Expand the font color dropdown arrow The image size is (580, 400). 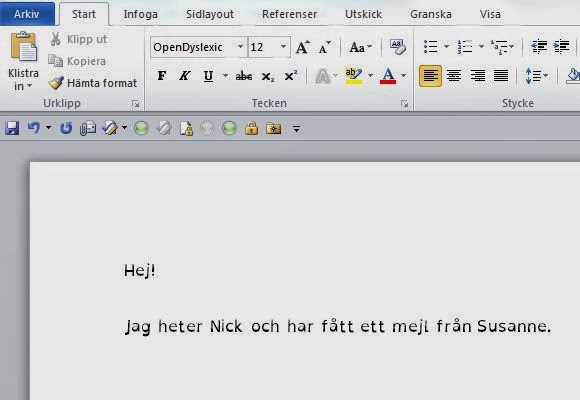[x=404, y=76]
